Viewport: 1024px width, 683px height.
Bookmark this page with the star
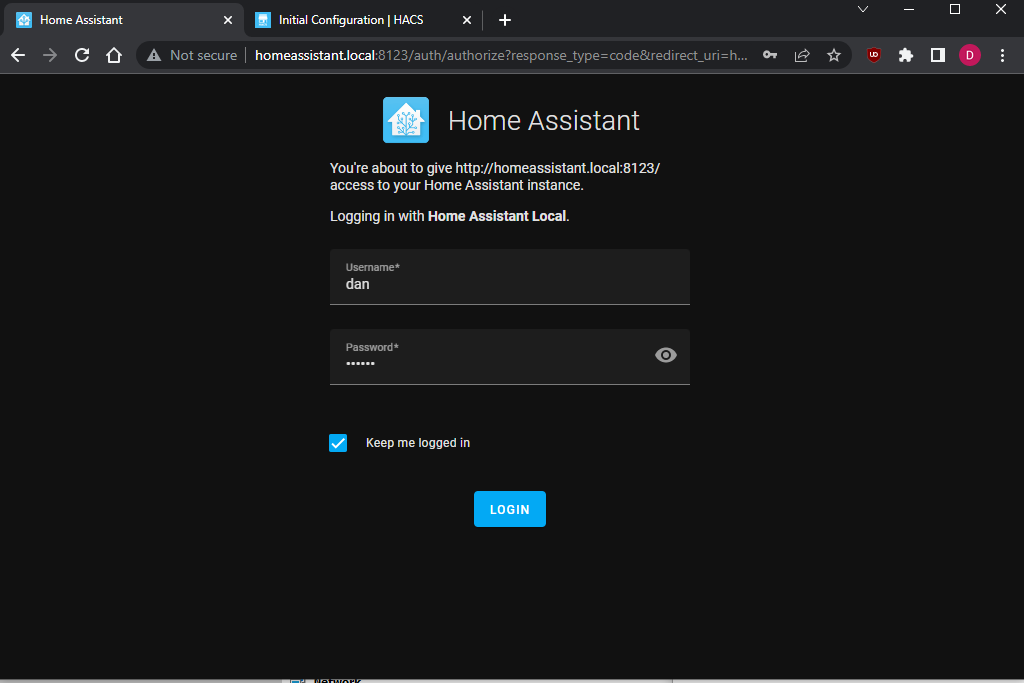click(x=834, y=56)
